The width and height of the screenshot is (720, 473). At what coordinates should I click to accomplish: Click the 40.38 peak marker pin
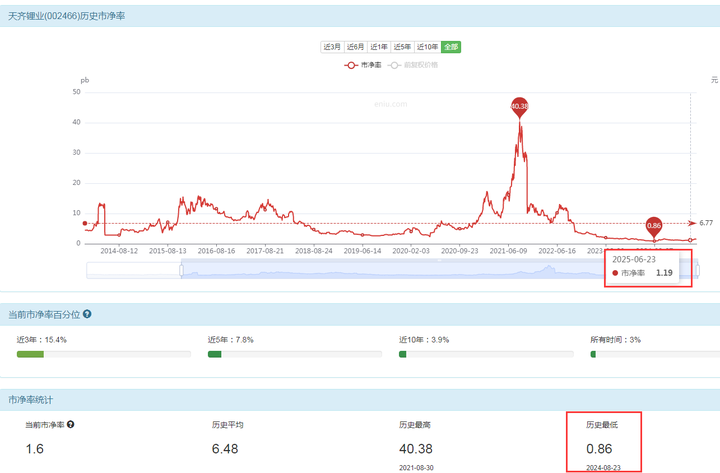point(519,107)
